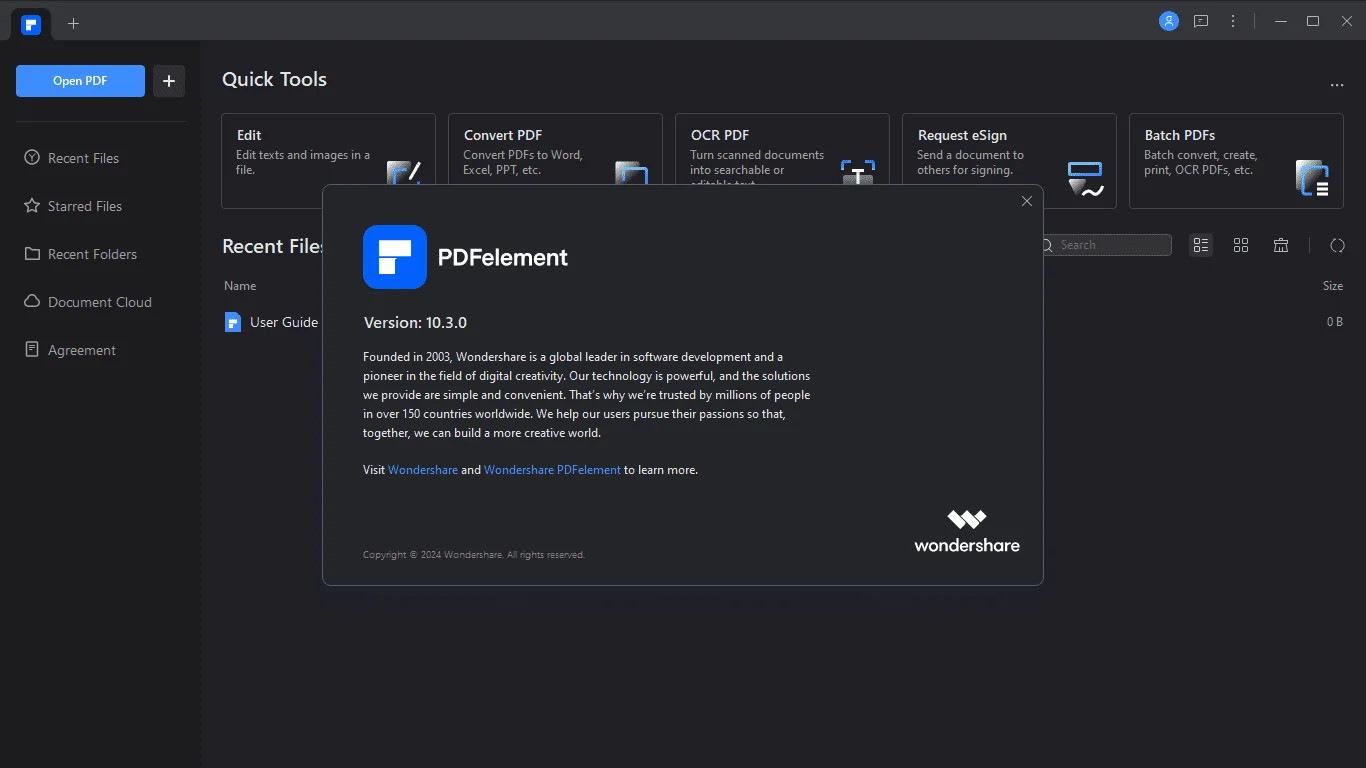Click the Search field in Recent Files
The width and height of the screenshot is (1366, 768).
tap(1105, 245)
